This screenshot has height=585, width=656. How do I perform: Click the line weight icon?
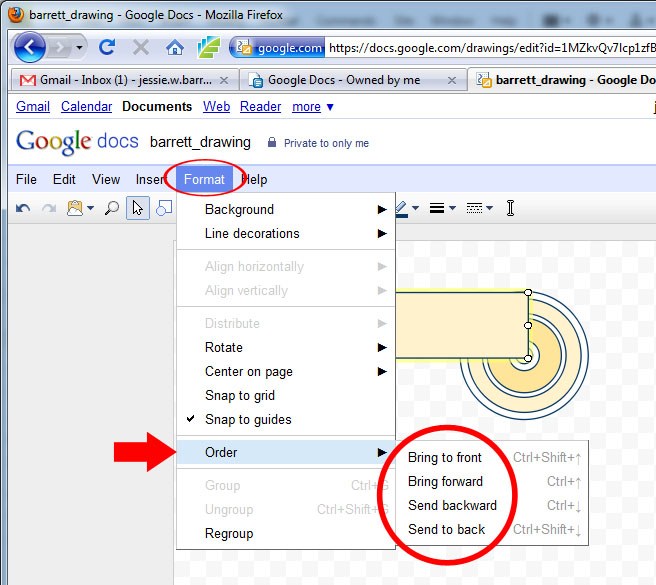(437, 208)
